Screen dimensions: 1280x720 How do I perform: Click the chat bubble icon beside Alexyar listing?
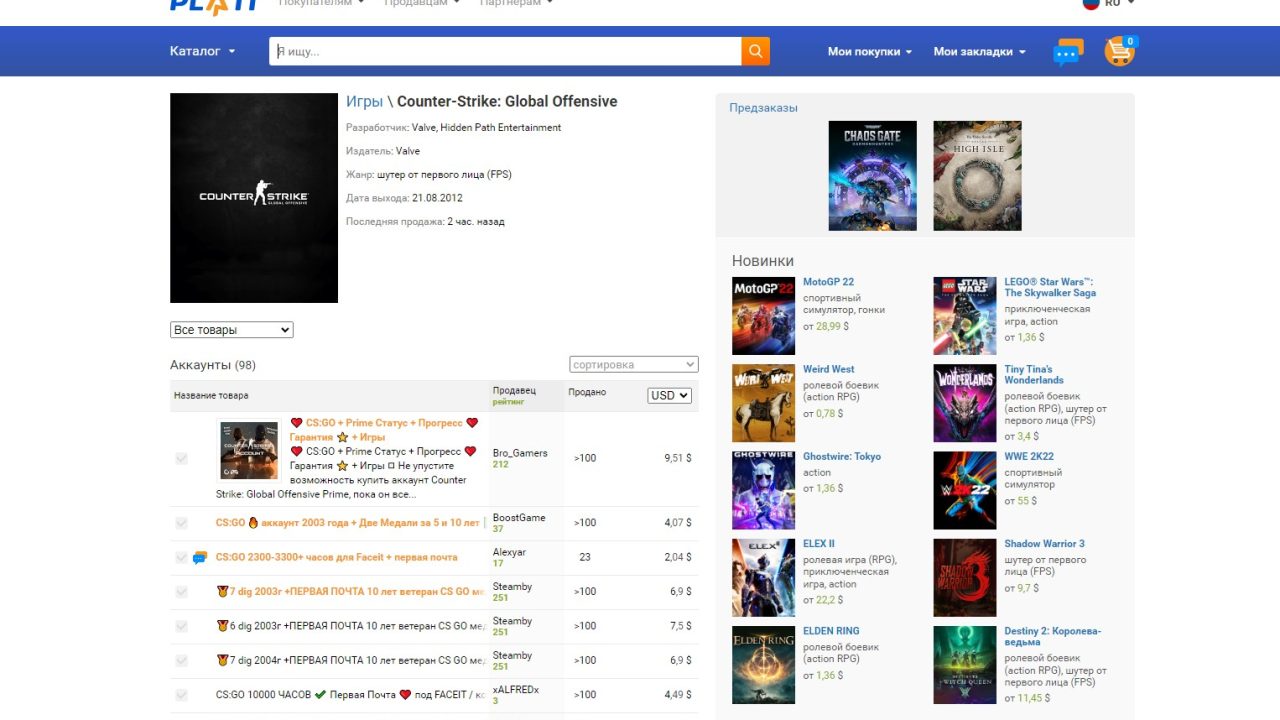coord(200,558)
